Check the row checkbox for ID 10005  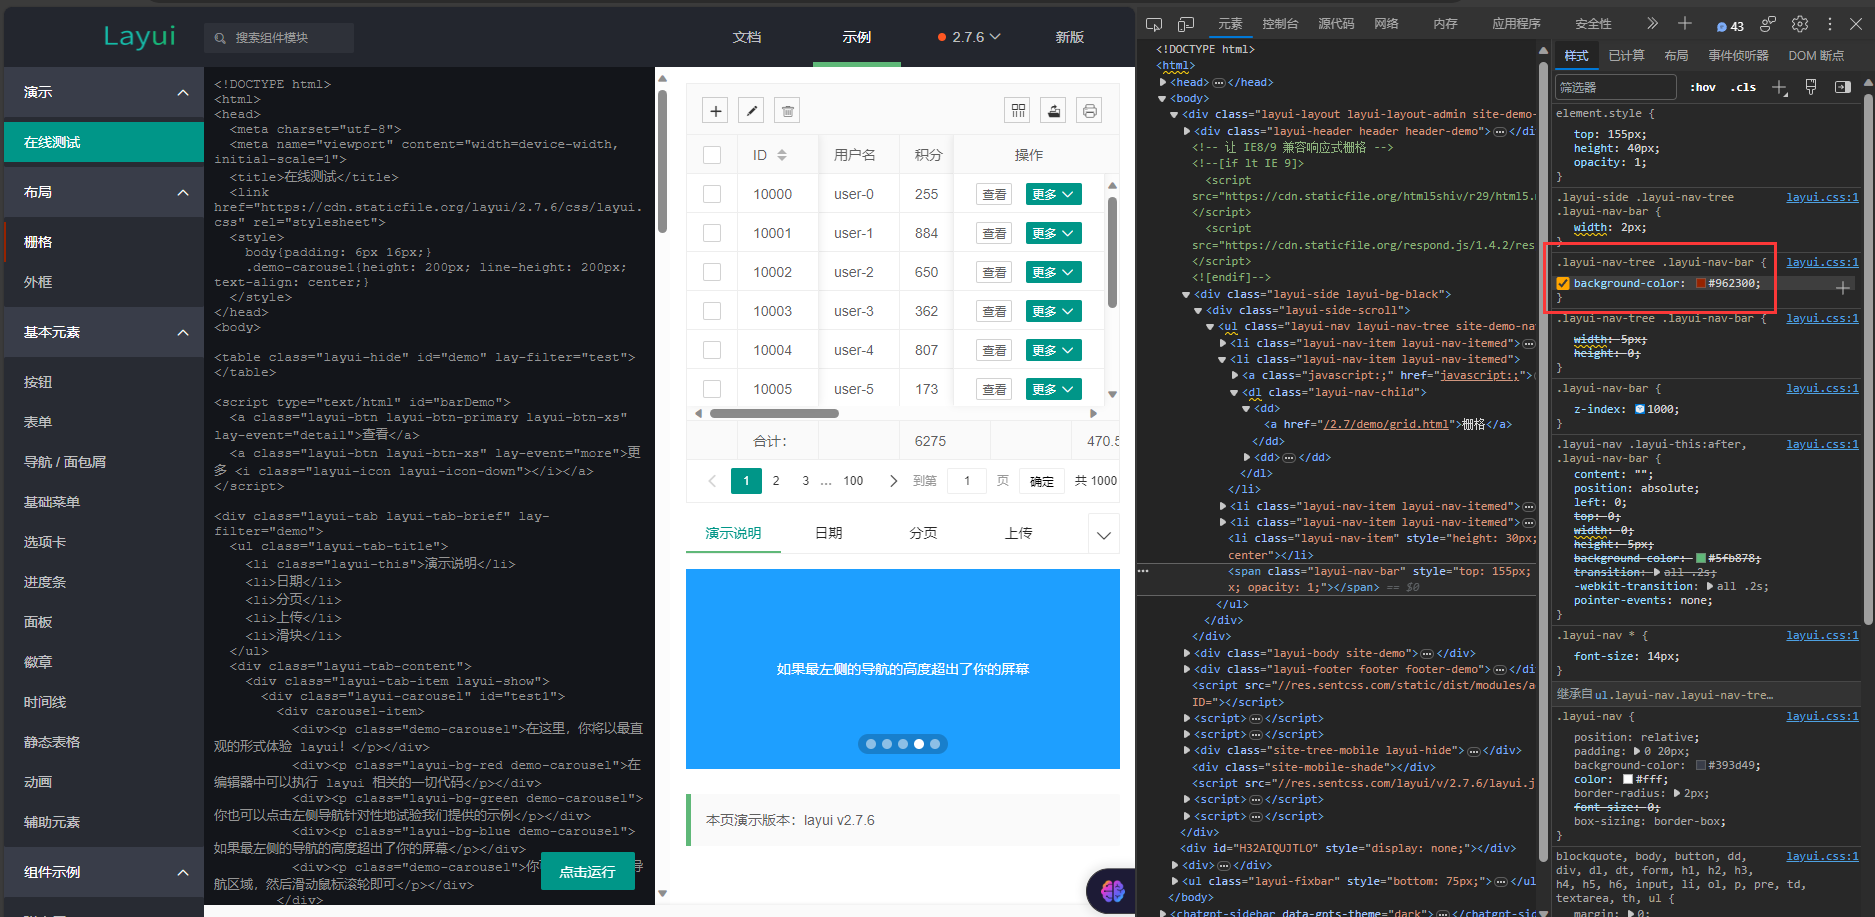coord(712,389)
